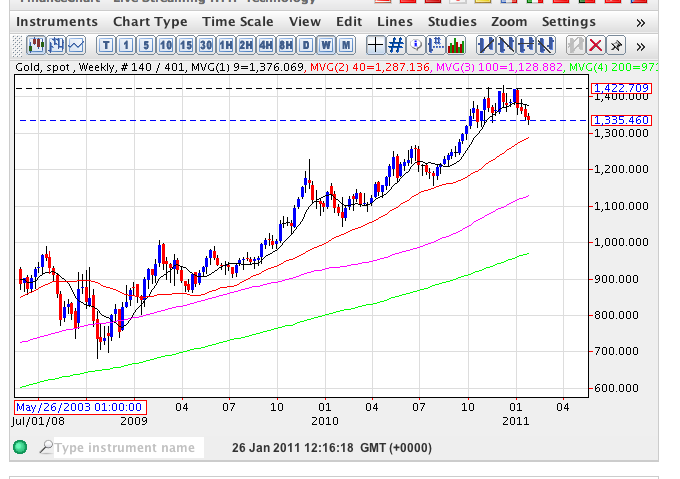Viewport: 680px width, 479px height.
Task: Select the falling line over bars tool
Action: (546, 45)
